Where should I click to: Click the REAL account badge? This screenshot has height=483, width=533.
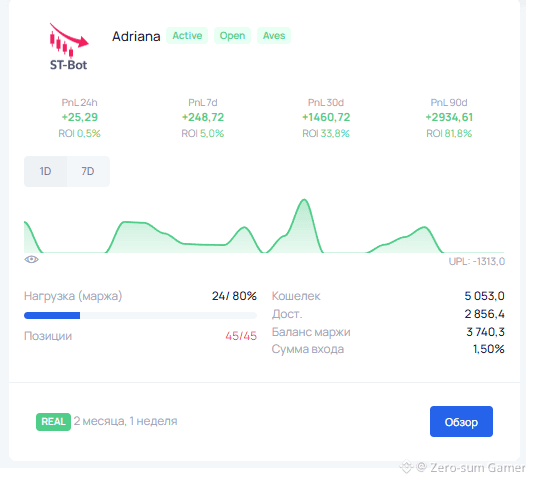click(53, 422)
